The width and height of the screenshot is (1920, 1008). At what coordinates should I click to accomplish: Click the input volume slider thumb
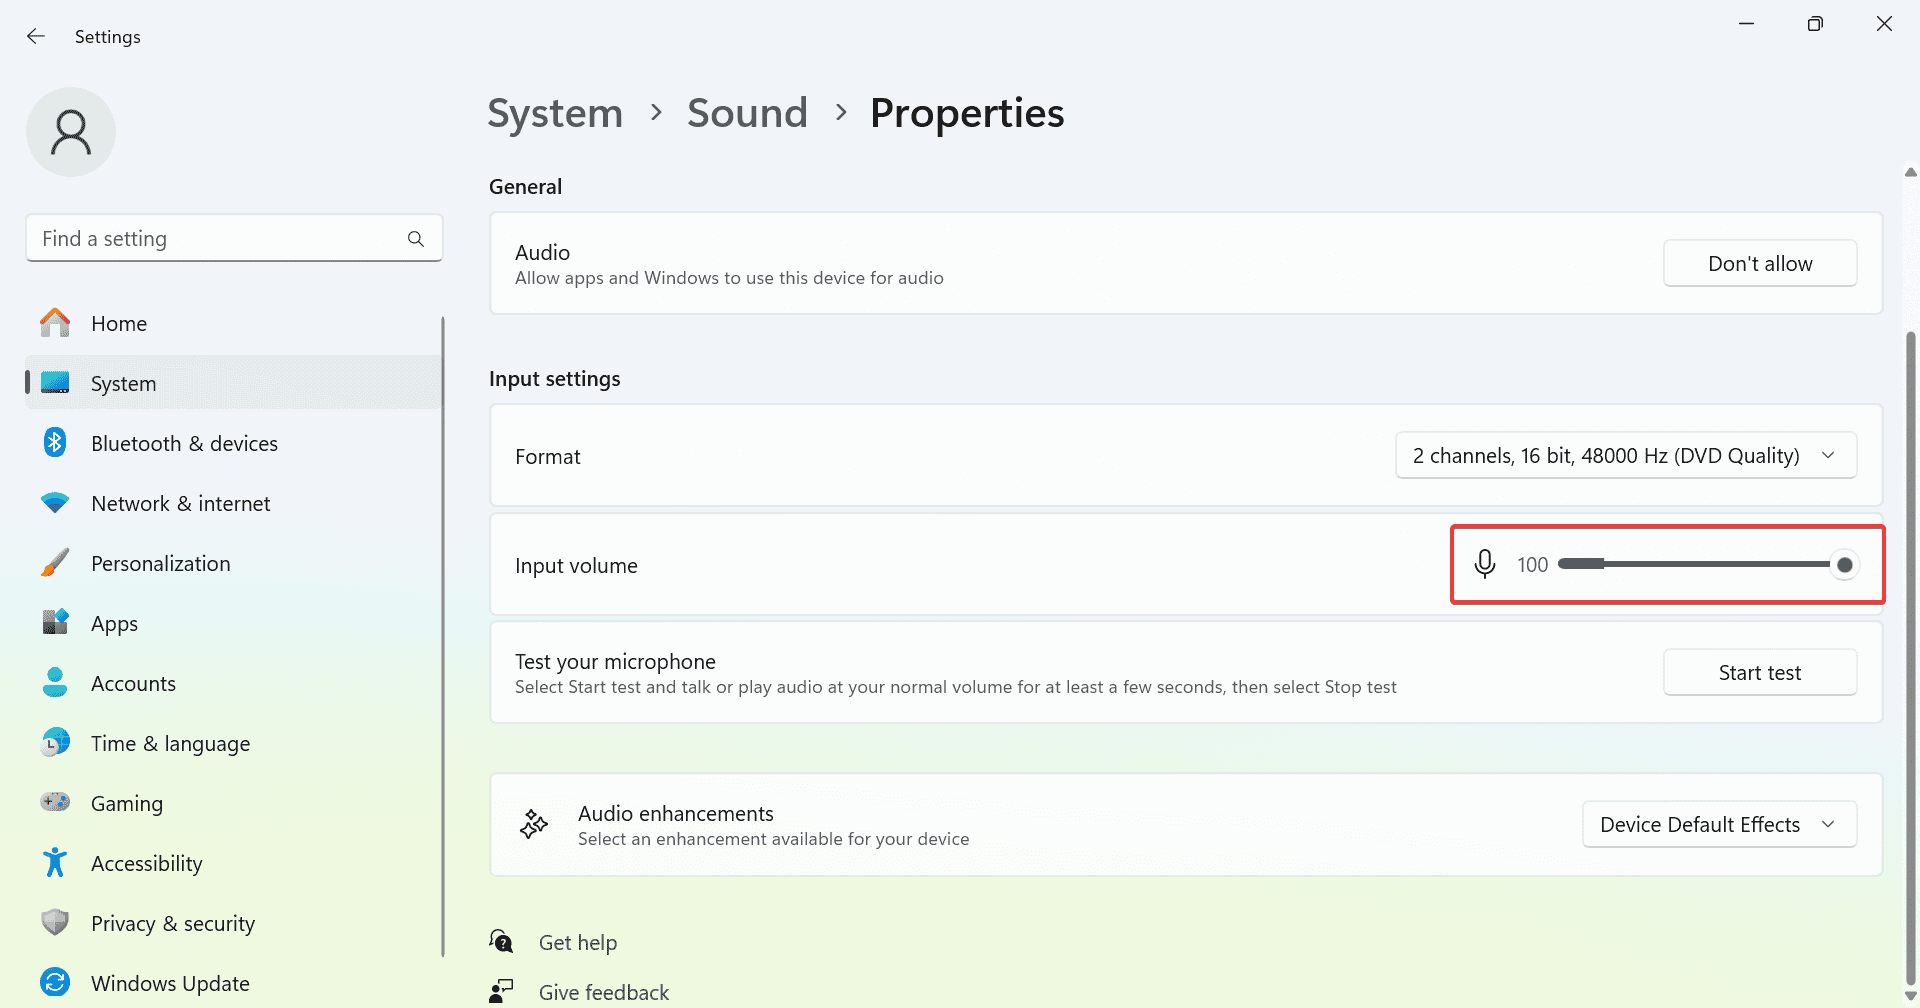pos(1844,565)
